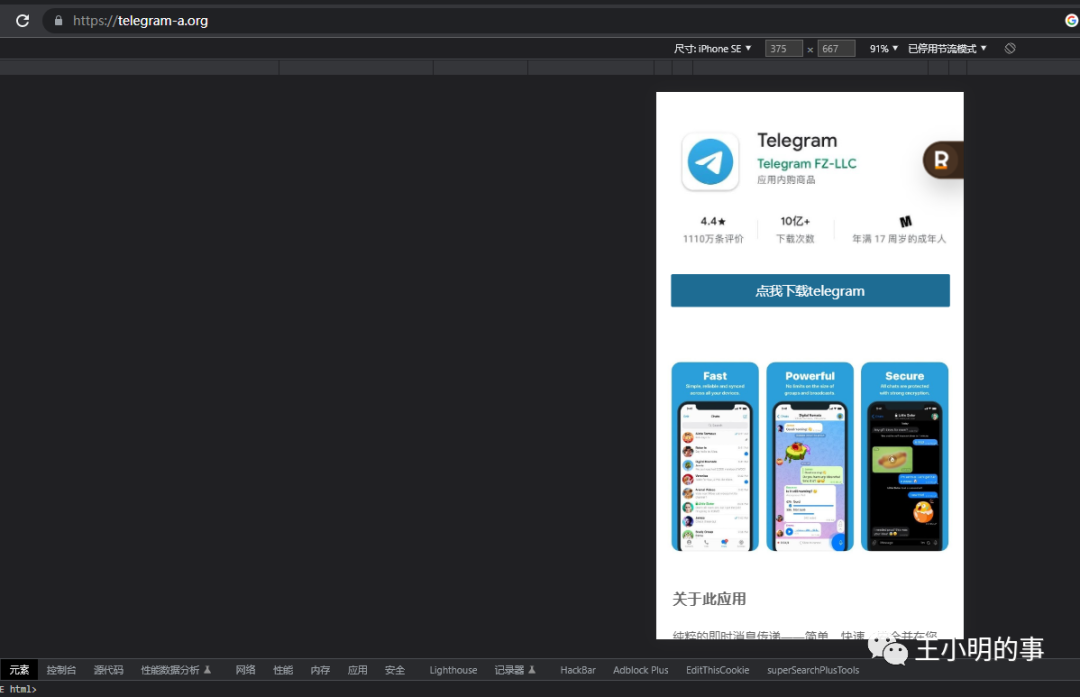Open the Lighthouse tab
Image resolution: width=1080 pixels, height=697 pixels.
point(453,669)
